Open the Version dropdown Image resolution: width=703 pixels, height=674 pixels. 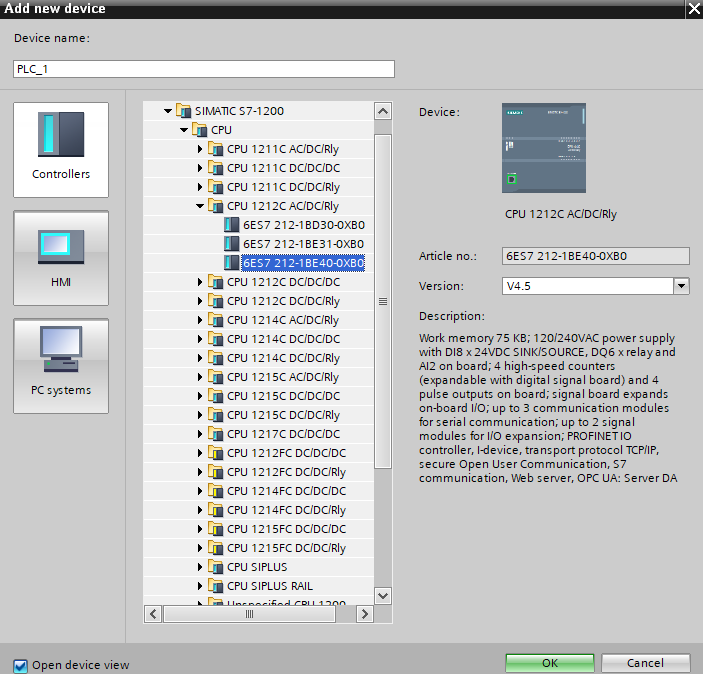point(681,286)
